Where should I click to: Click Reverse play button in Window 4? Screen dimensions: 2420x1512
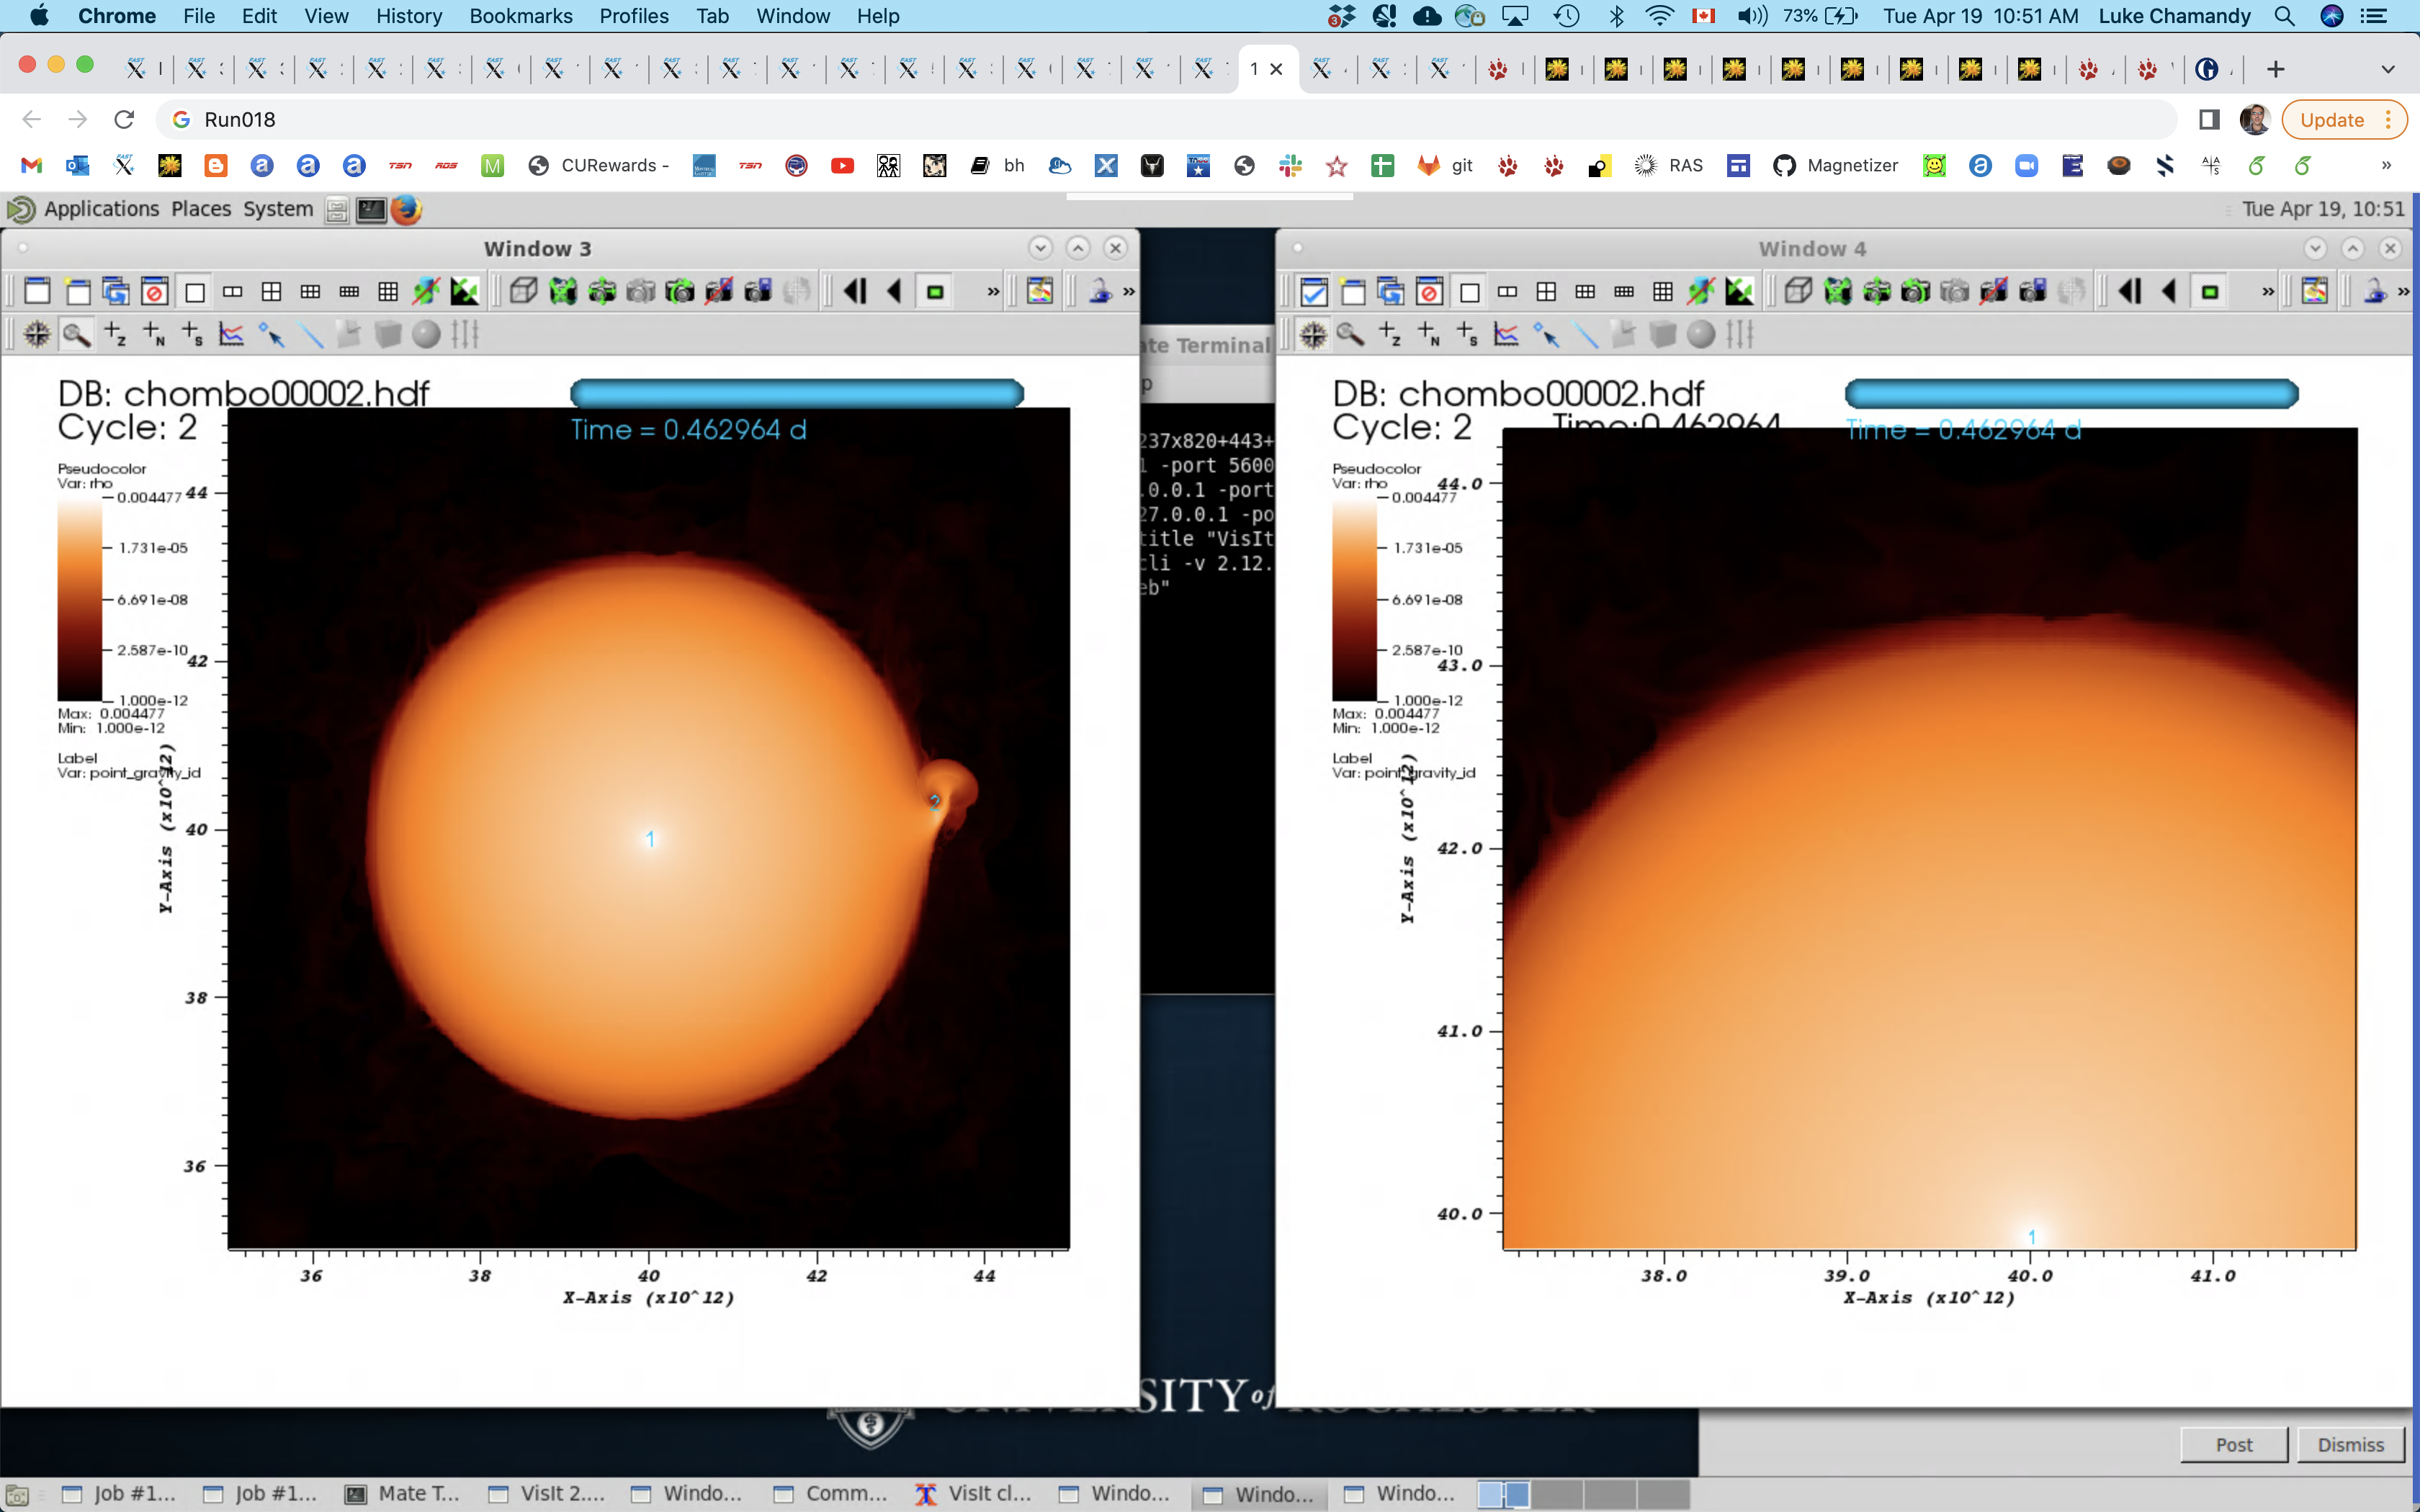(x=2169, y=292)
